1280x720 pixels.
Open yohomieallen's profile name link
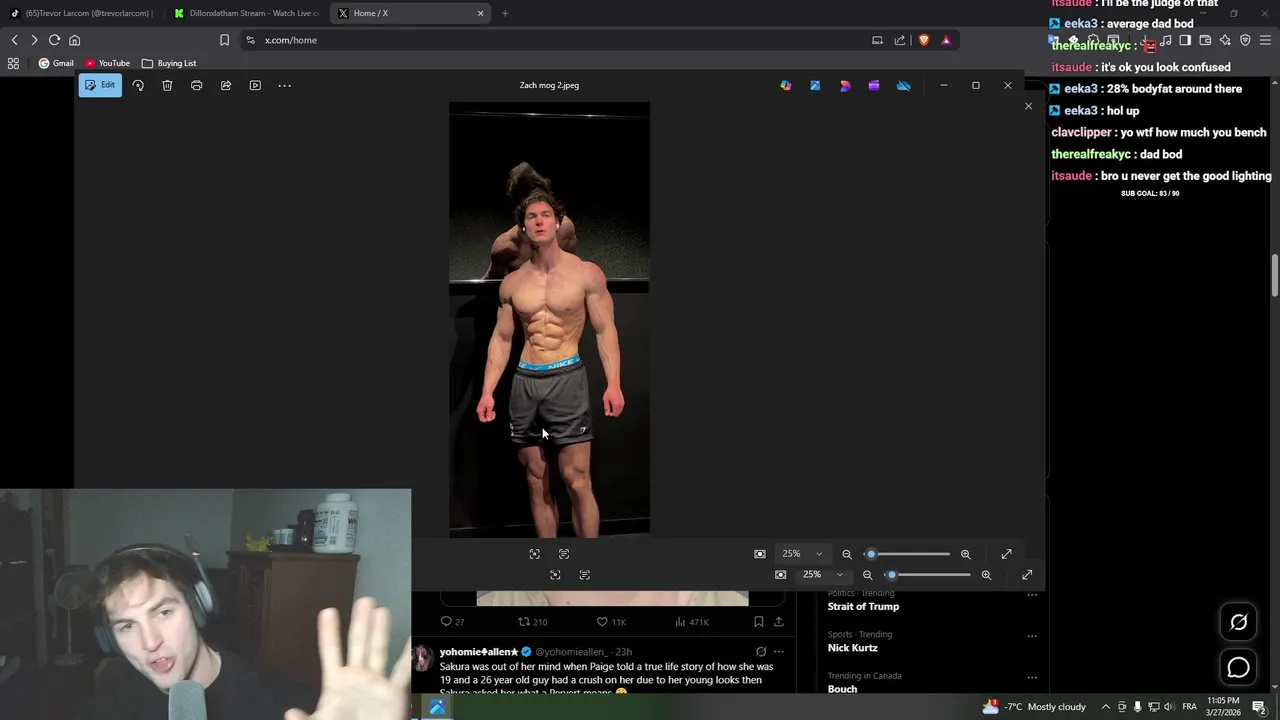pyautogui.click(x=479, y=652)
